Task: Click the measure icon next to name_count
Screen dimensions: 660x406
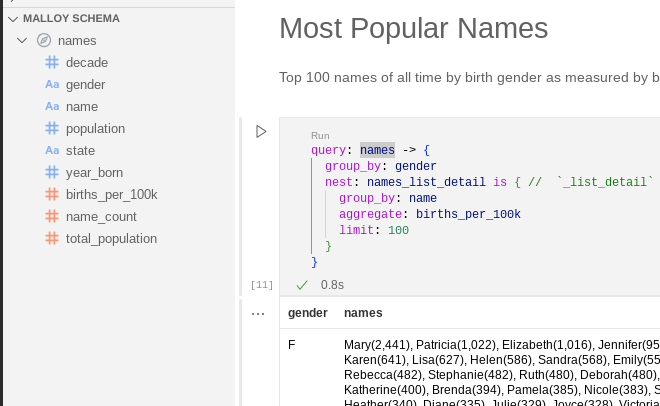Action: (52, 216)
